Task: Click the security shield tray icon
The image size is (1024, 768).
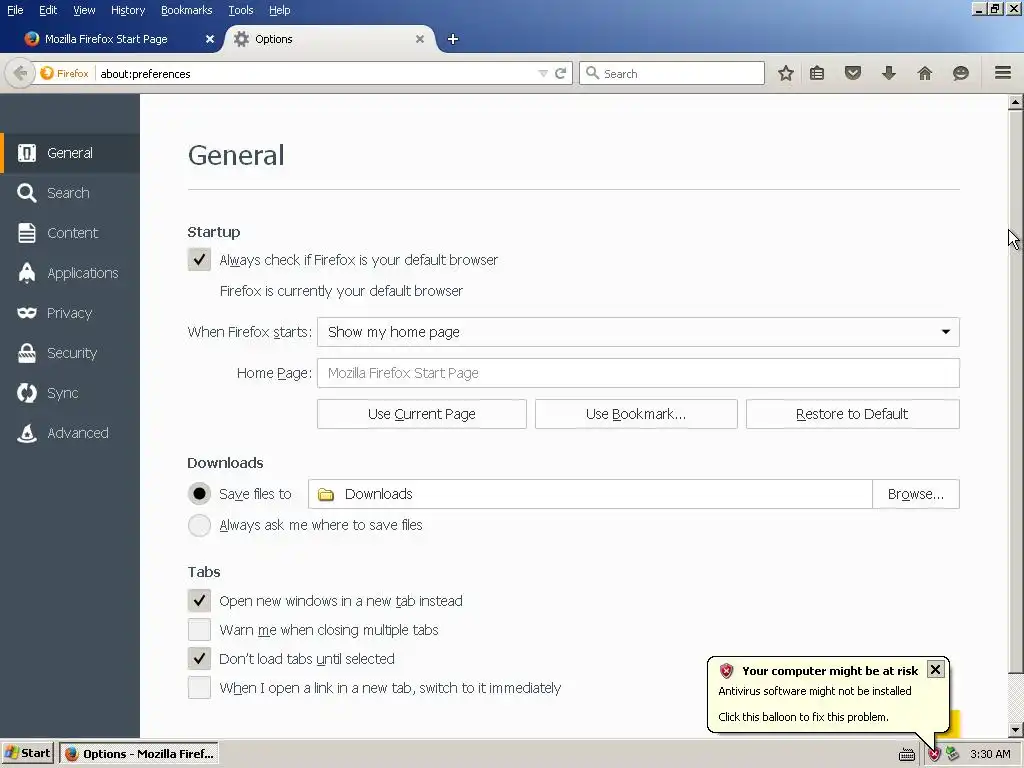Action: pyautogui.click(x=934, y=754)
